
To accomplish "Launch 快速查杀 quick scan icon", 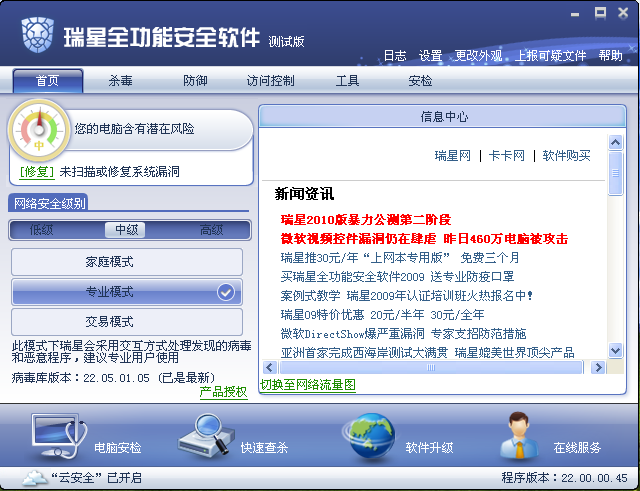I will click(206, 435).
